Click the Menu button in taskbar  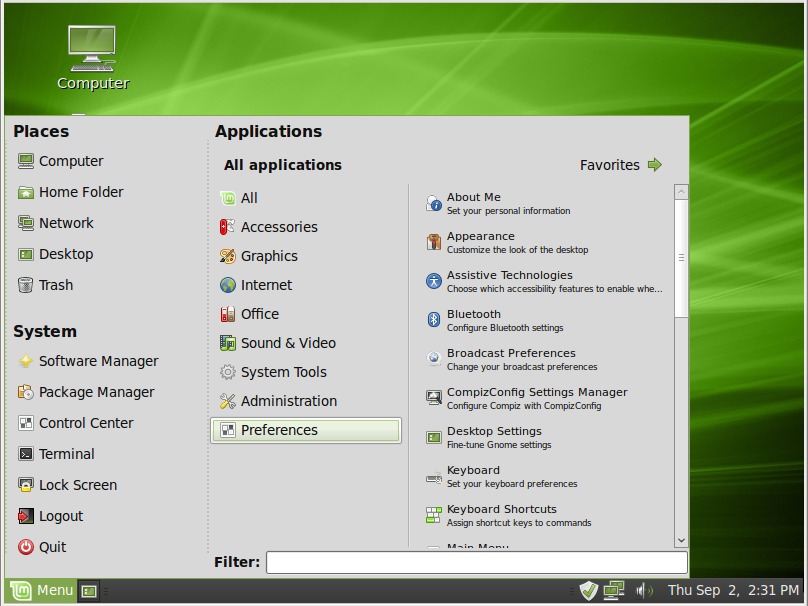[42, 591]
